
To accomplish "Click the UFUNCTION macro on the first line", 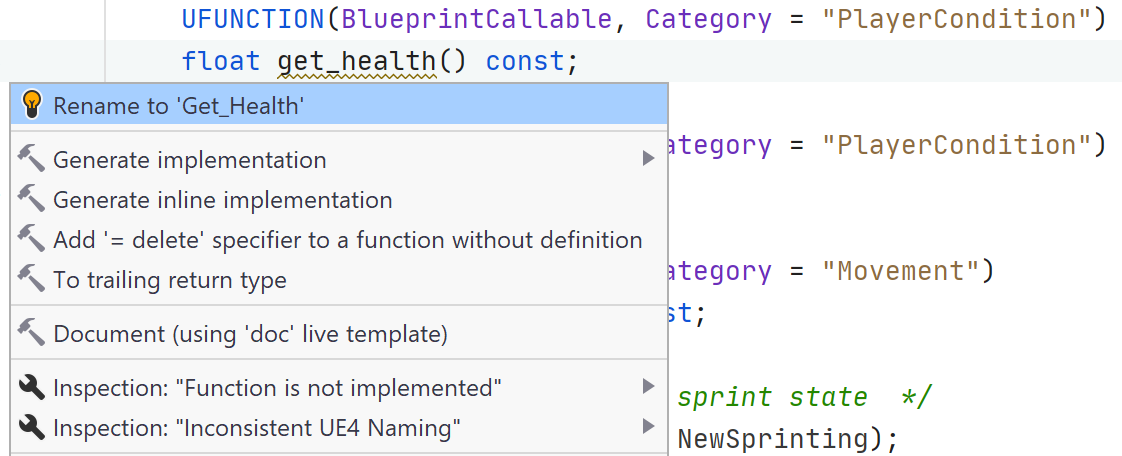I will pyautogui.click(x=253, y=19).
